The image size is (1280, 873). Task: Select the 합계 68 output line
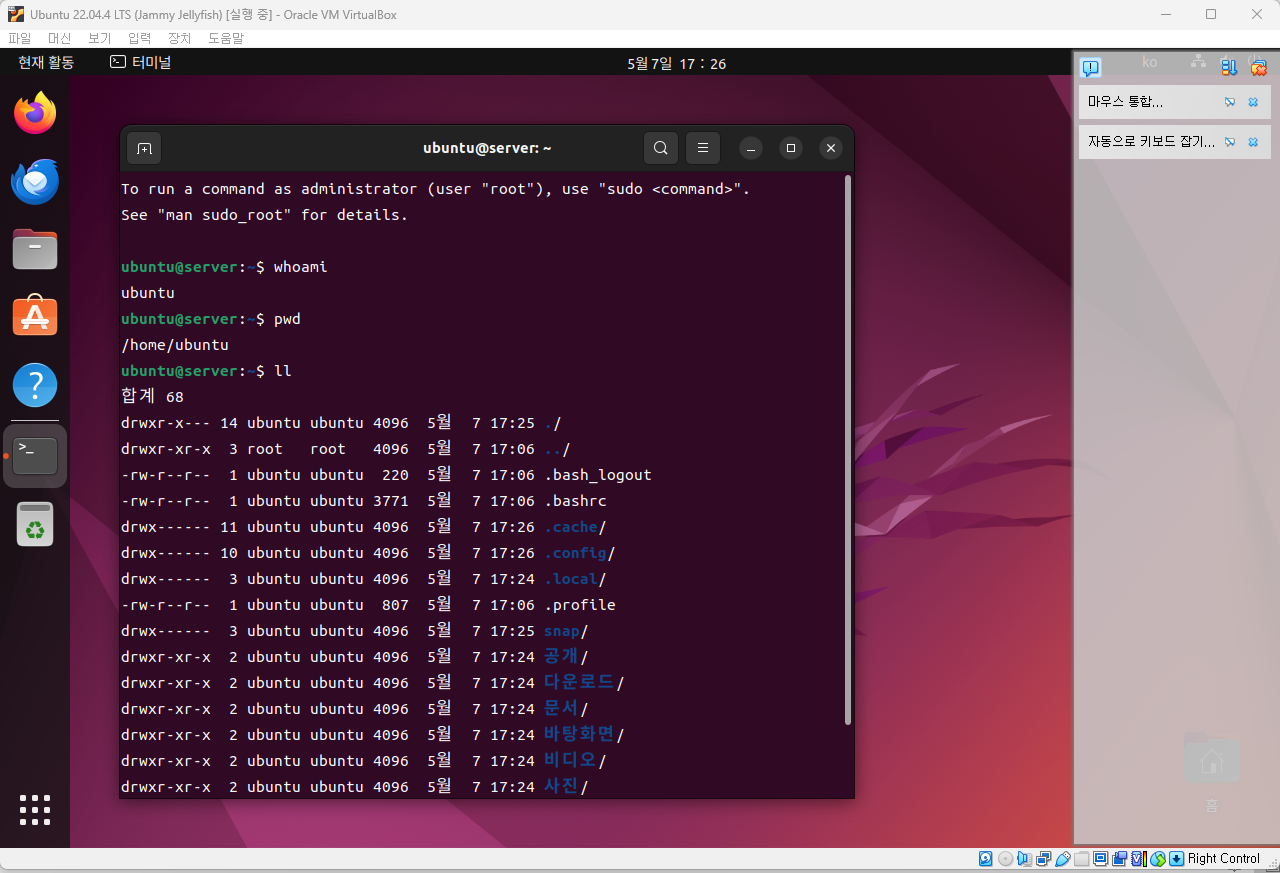(x=152, y=397)
